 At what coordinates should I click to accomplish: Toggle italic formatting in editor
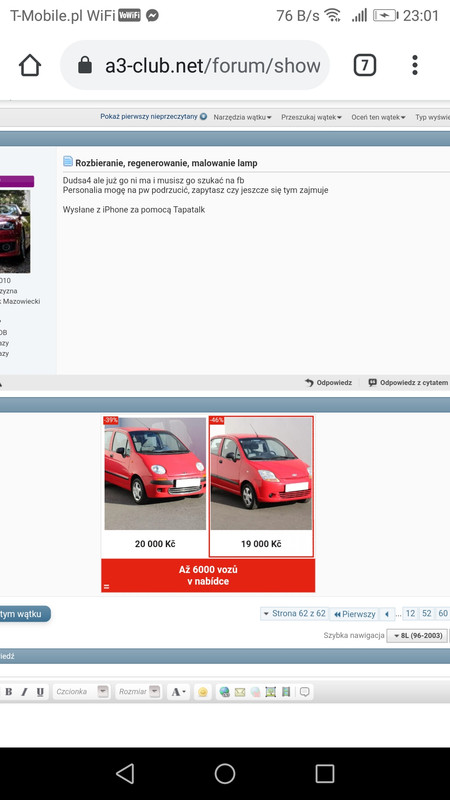pyautogui.click(x=24, y=692)
